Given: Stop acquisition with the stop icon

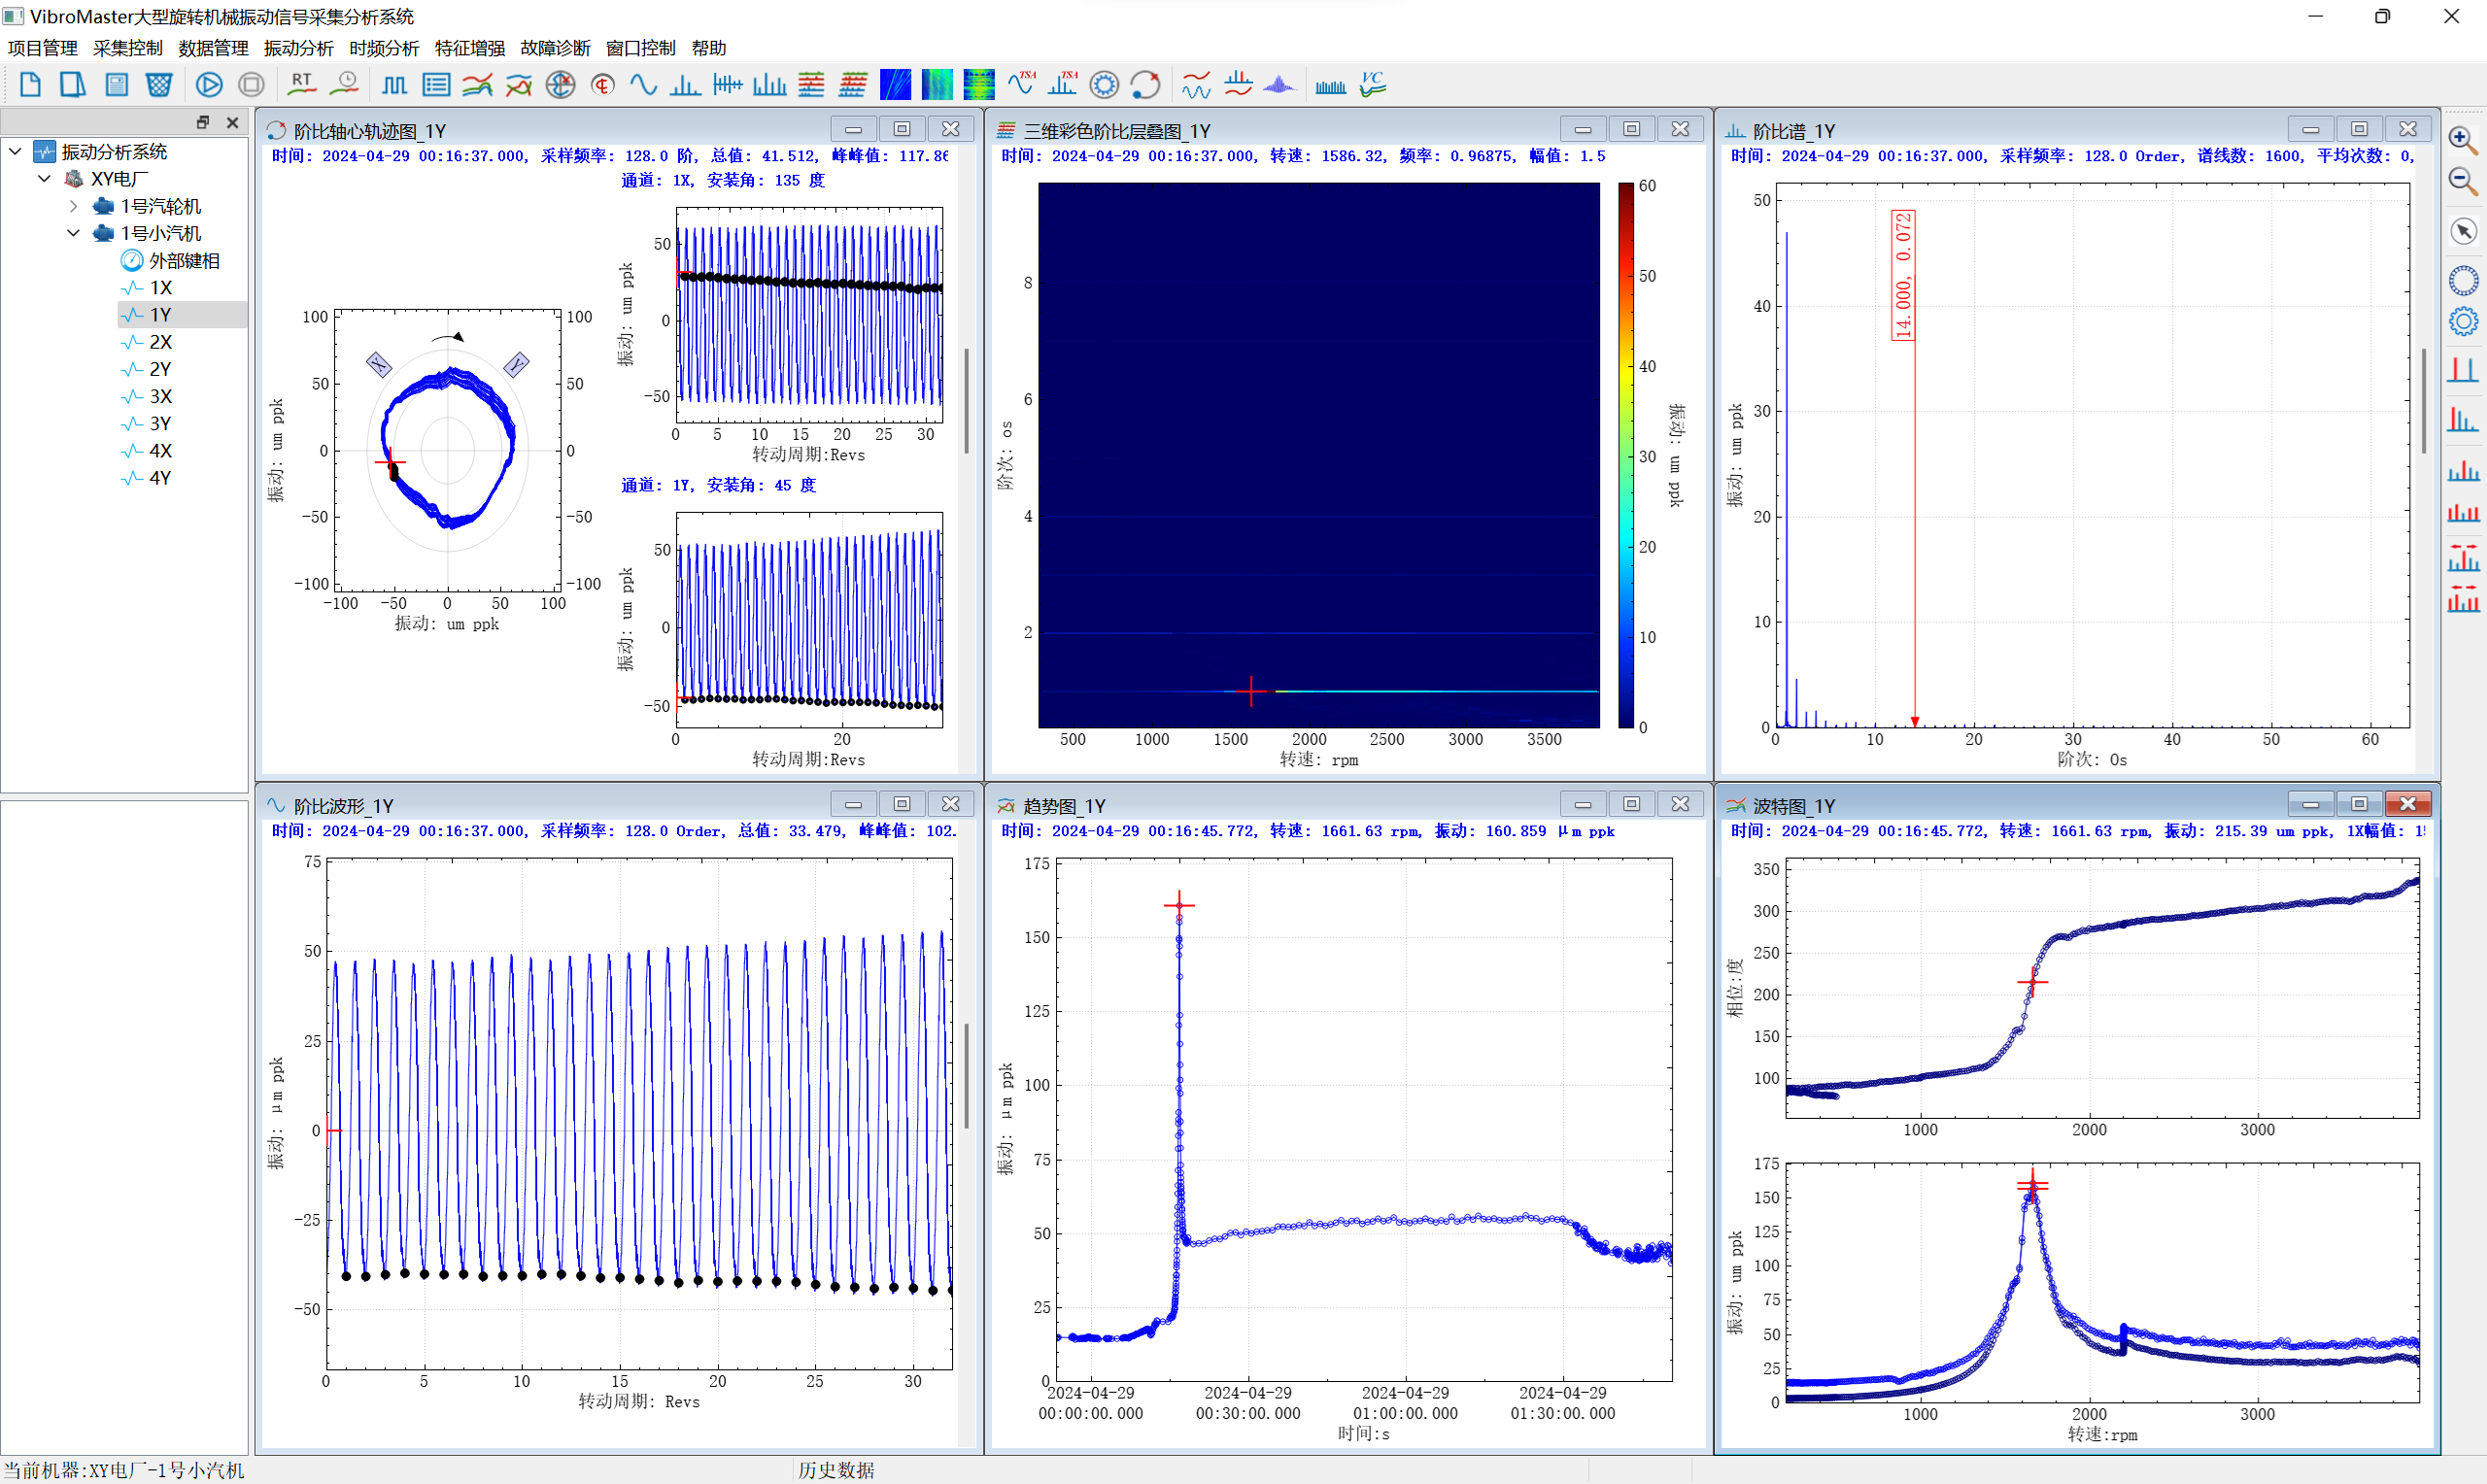Looking at the screenshot, I should 252,85.
